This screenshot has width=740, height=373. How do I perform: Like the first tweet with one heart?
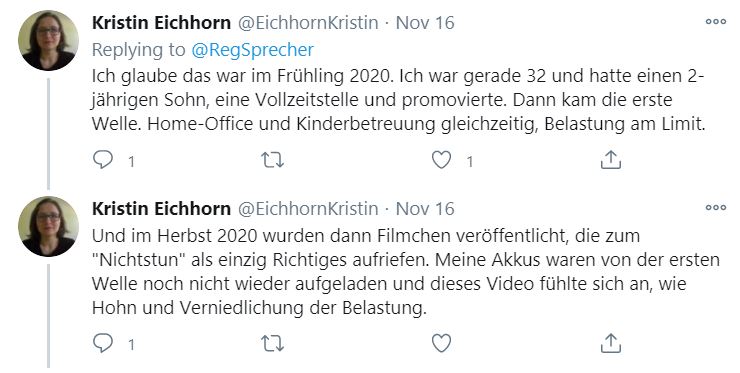tap(441, 161)
